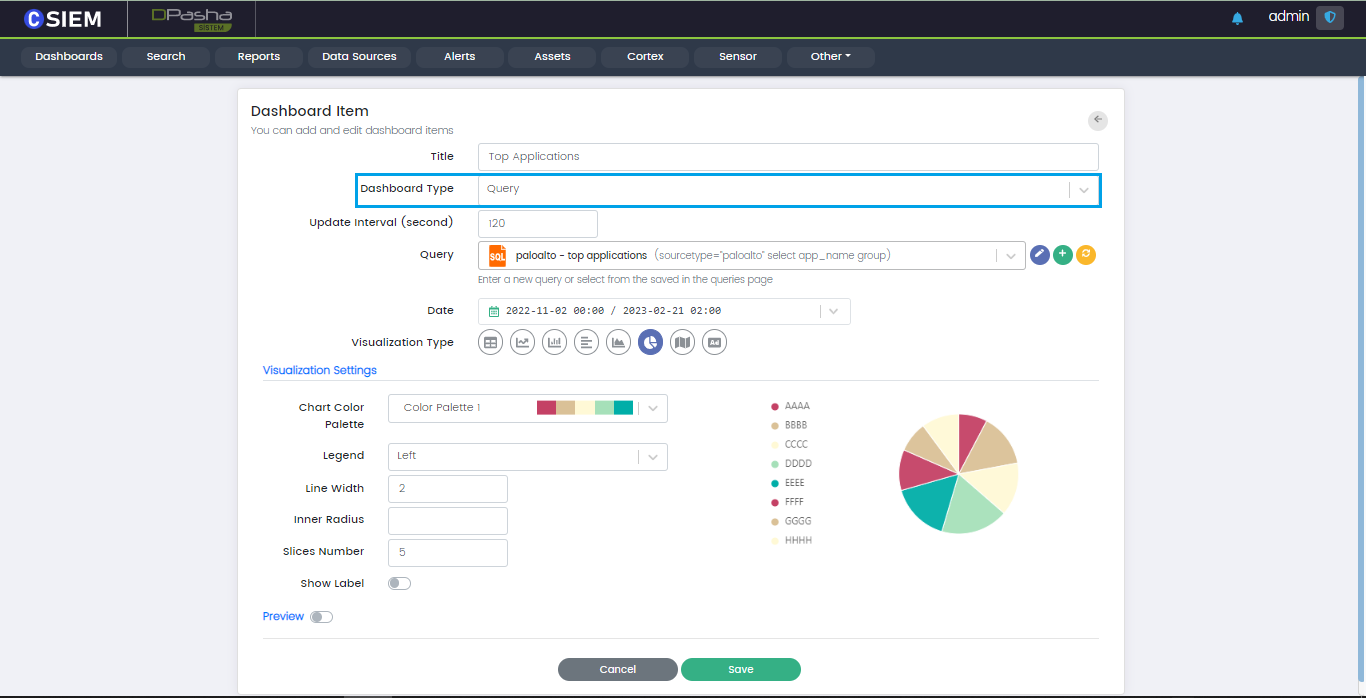Image resolution: width=1366 pixels, height=698 pixels.
Task: Open the notifications bell icon
Action: pos(1237,18)
